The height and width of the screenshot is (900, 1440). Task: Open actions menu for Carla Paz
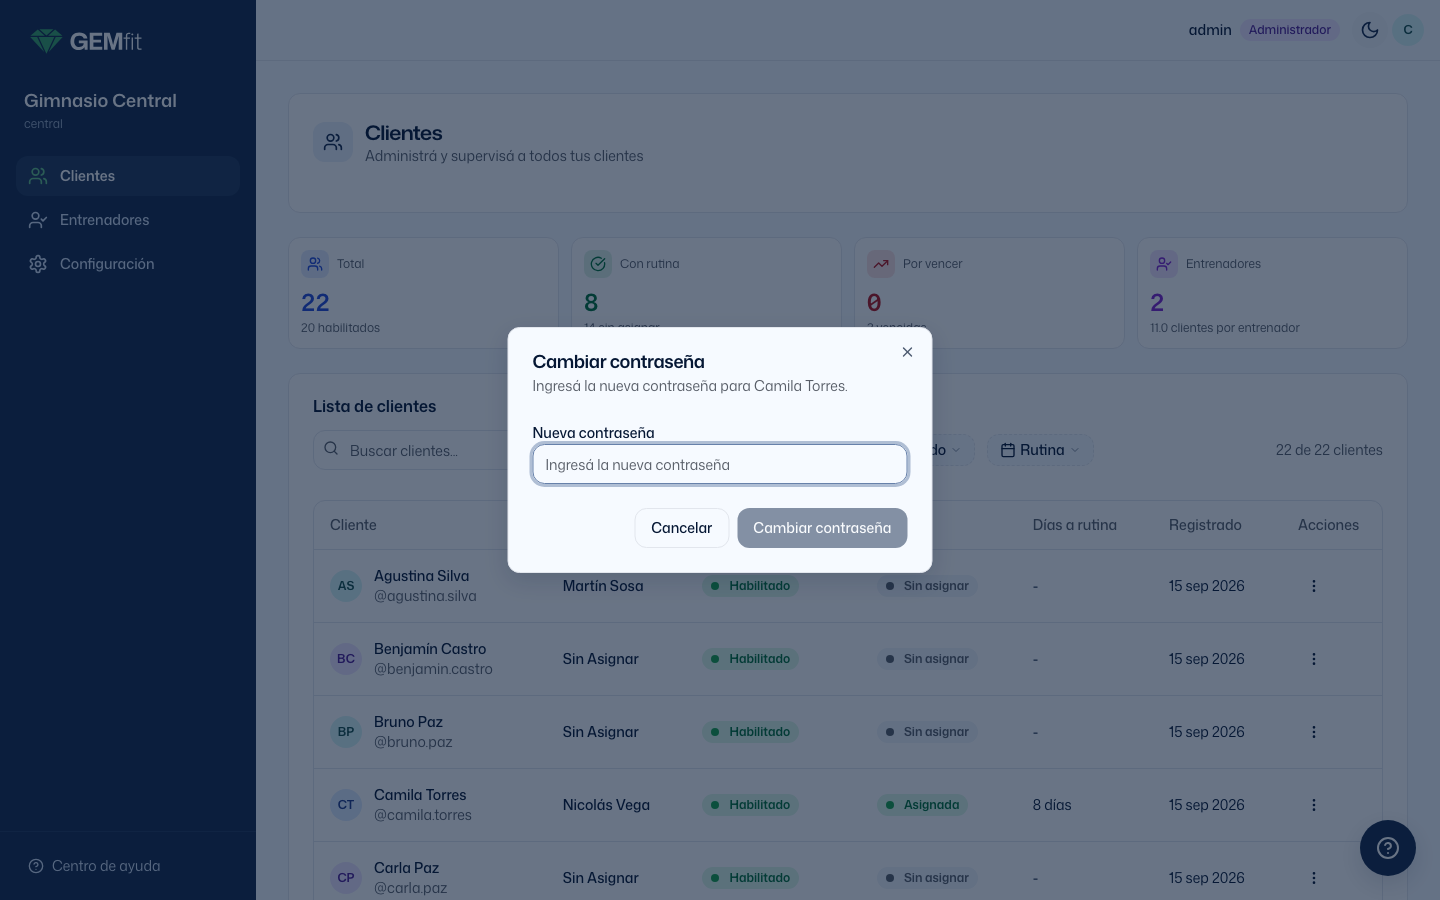1314,878
